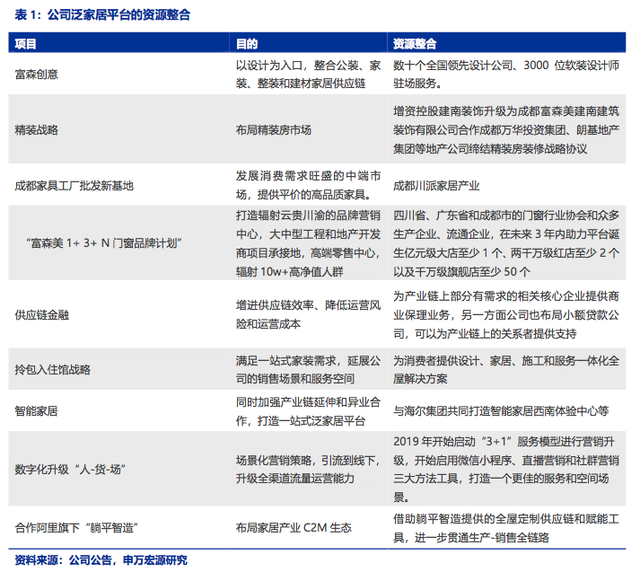640x572 pixels.
Task: Click the text '与海尔集团共同打造智能家居西南体验中心等'
Action: (501, 411)
